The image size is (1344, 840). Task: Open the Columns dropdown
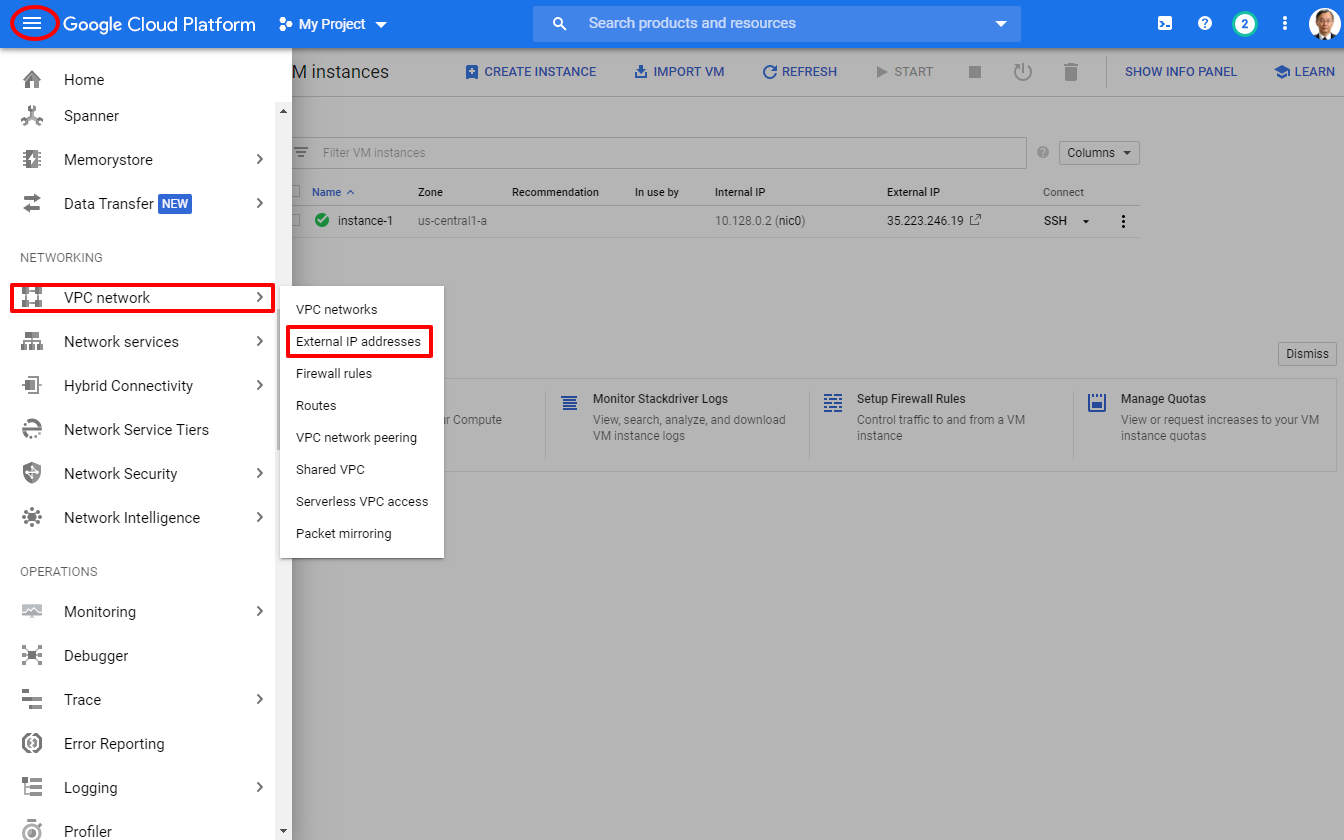point(1099,153)
